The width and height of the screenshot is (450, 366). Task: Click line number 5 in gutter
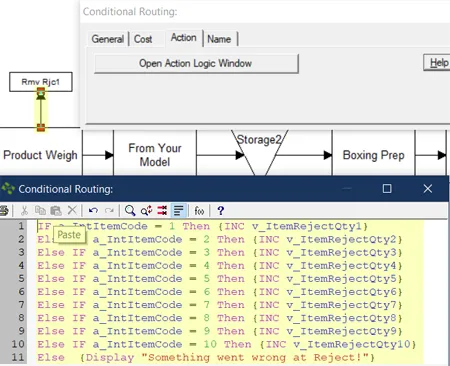(x=21, y=279)
